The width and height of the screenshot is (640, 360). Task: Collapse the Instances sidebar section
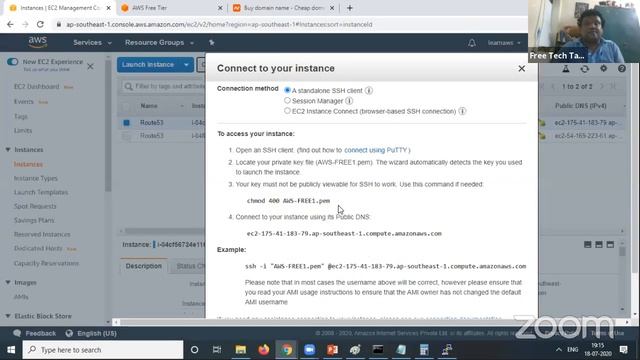coord(8,150)
